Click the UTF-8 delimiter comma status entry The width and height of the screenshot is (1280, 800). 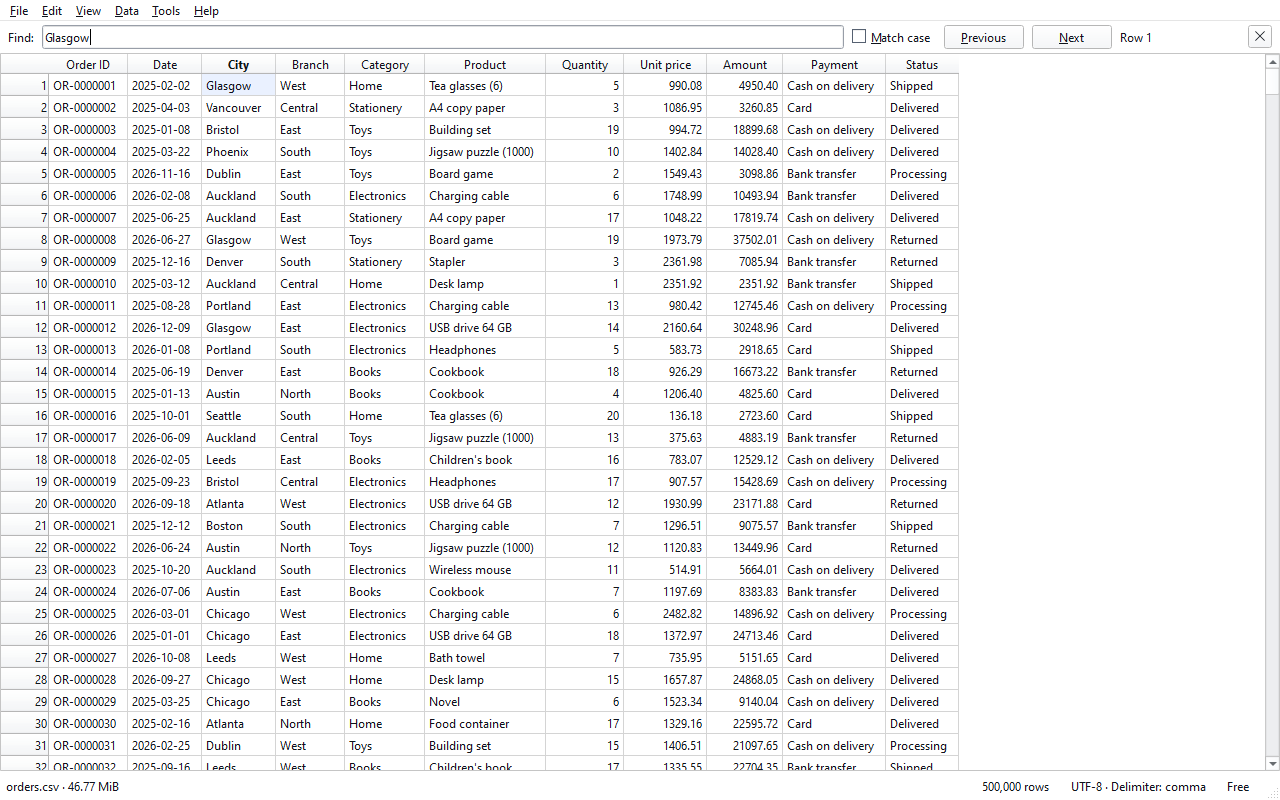tap(1138, 787)
